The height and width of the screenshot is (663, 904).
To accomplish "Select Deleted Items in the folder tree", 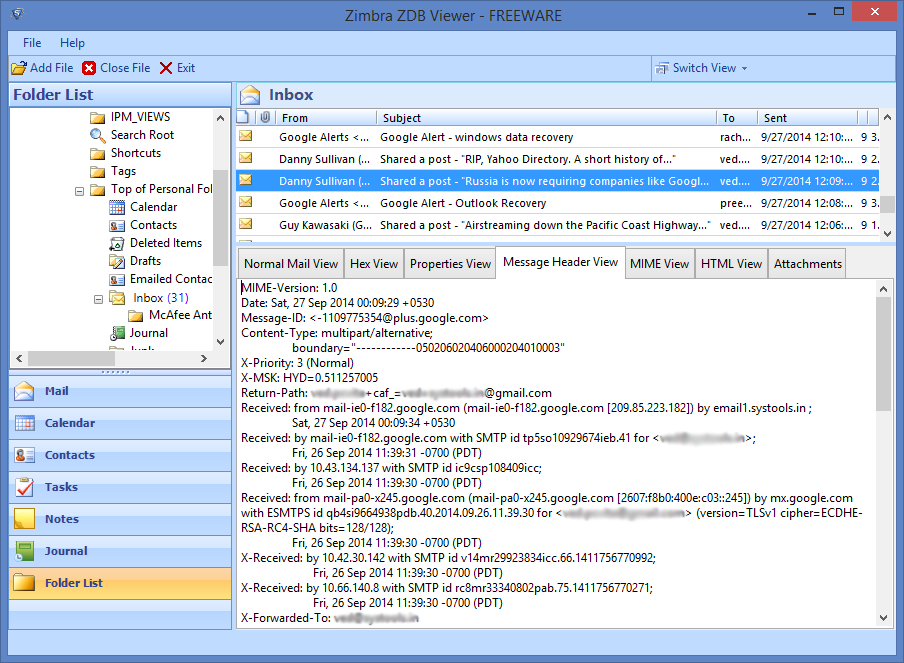I will point(166,243).
